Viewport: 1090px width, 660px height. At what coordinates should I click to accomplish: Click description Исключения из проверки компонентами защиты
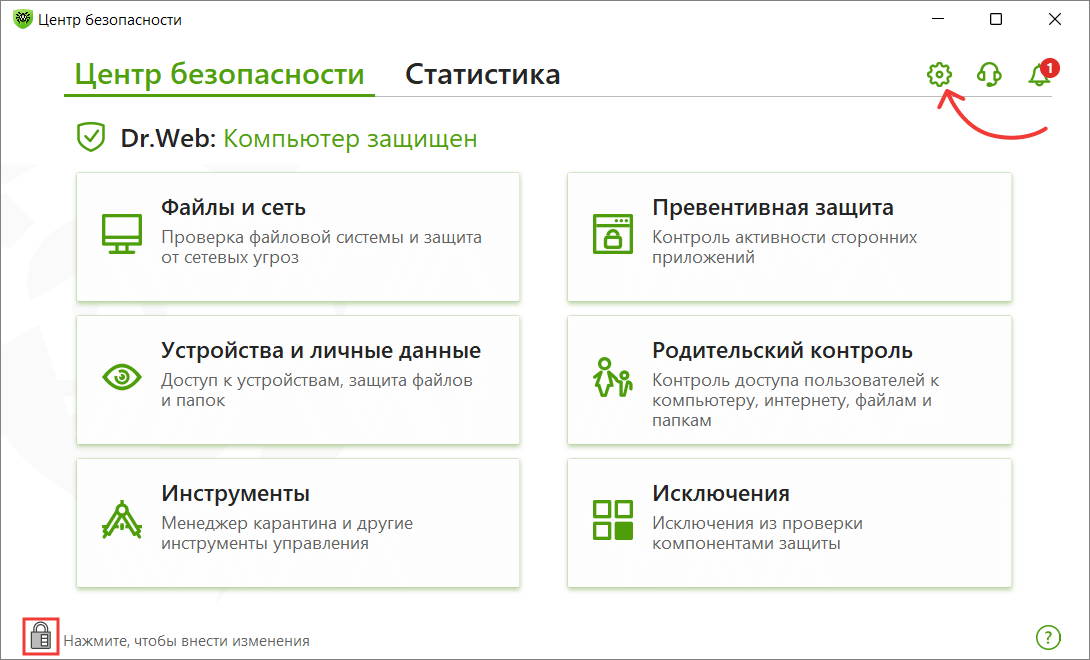pos(757,533)
